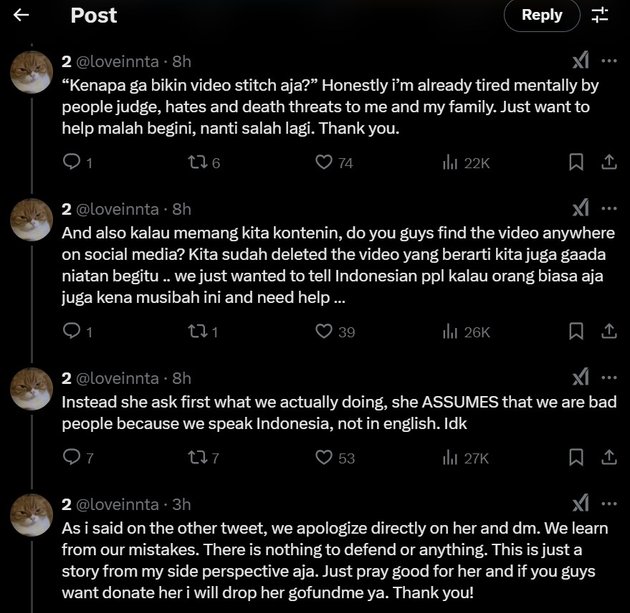The width and height of the screenshot is (630, 613).
Task: Go back using the left arrow
Action: tap(22, 15)
